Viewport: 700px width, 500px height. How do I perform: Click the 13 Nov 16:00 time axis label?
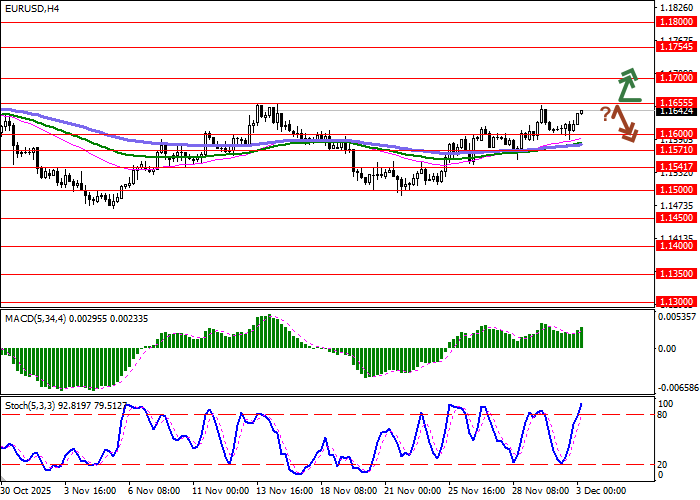tap(283, 492)
